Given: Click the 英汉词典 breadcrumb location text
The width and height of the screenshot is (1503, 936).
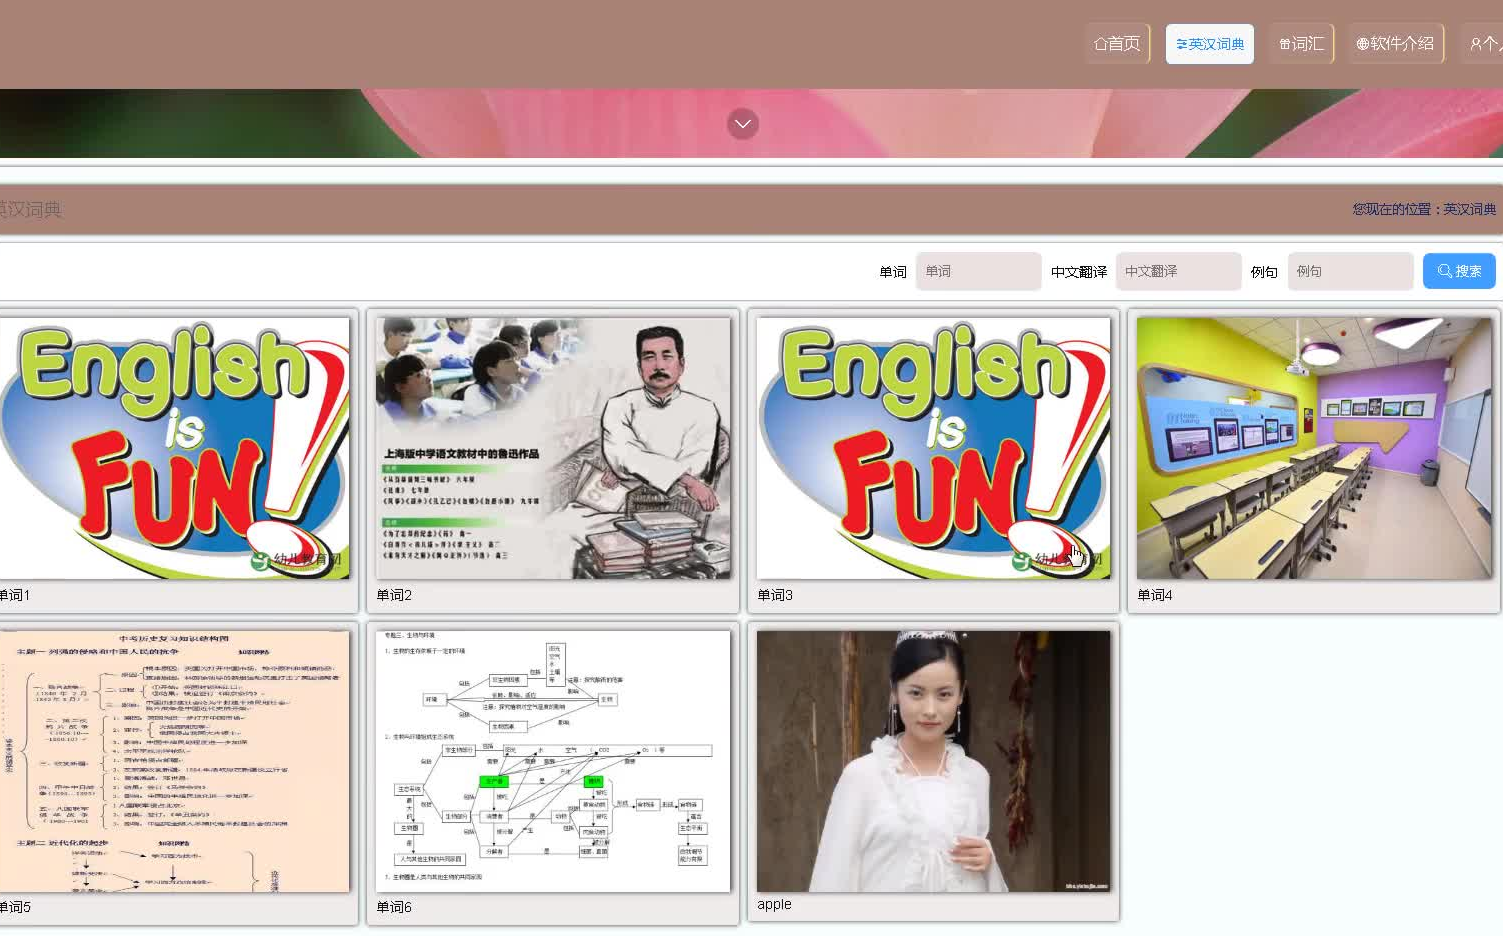Looking at the screenshot, I should [x=1470, y=209].
